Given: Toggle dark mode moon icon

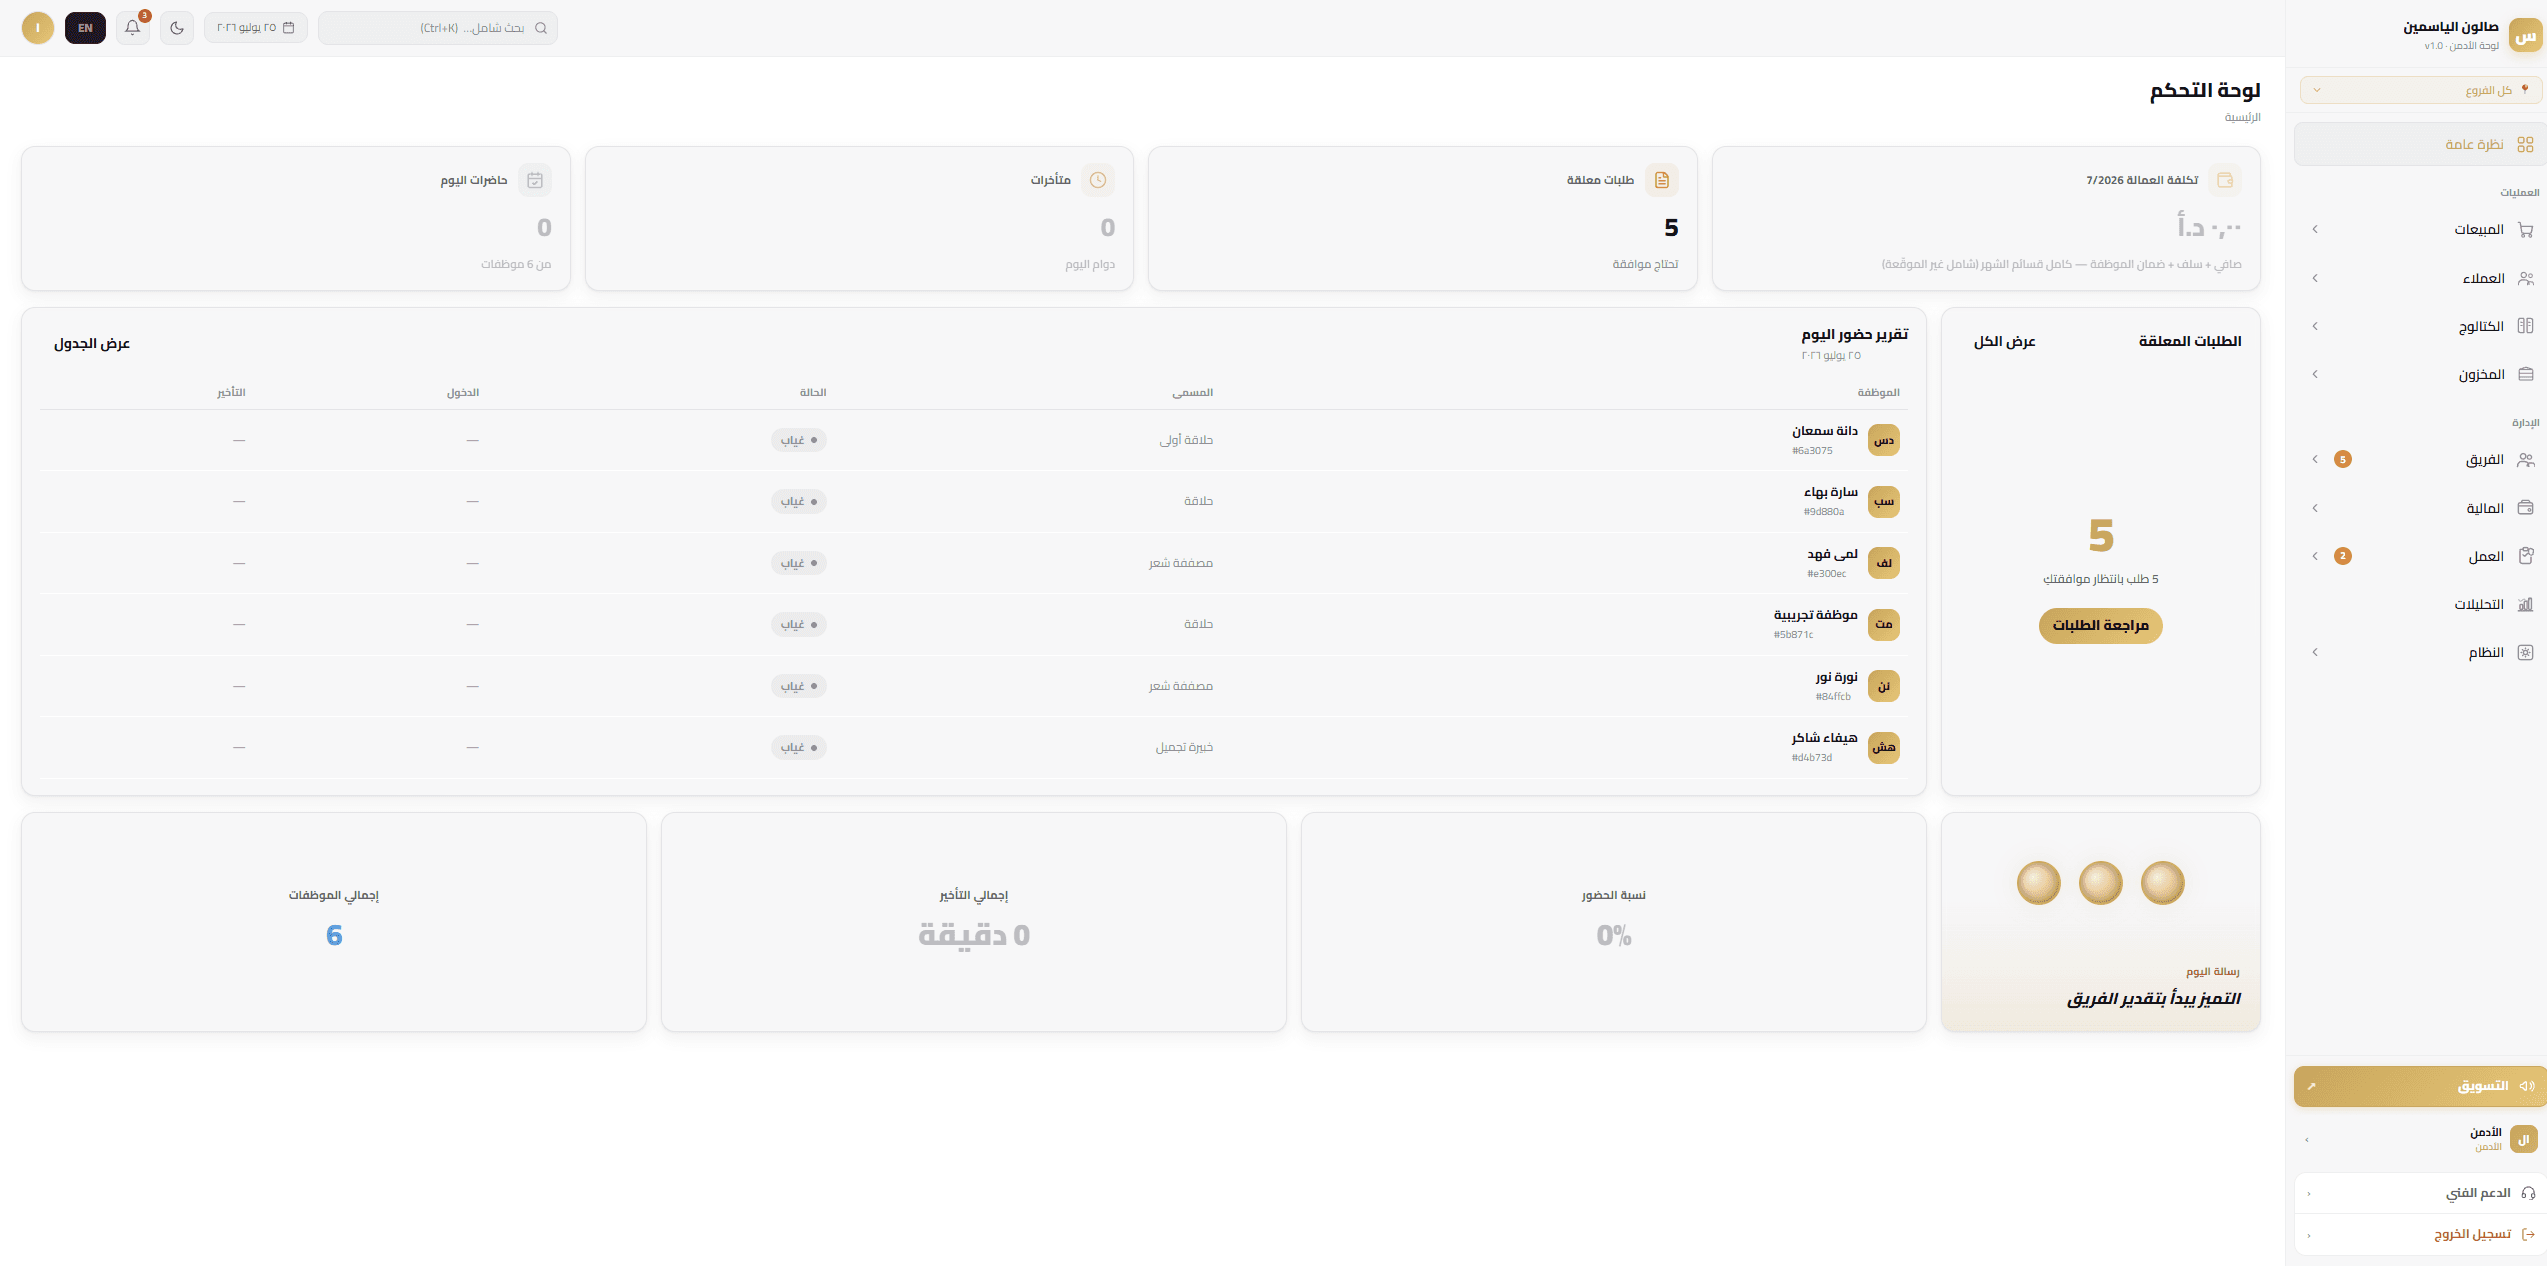Looking at the screenshot, I should (177, 28).
